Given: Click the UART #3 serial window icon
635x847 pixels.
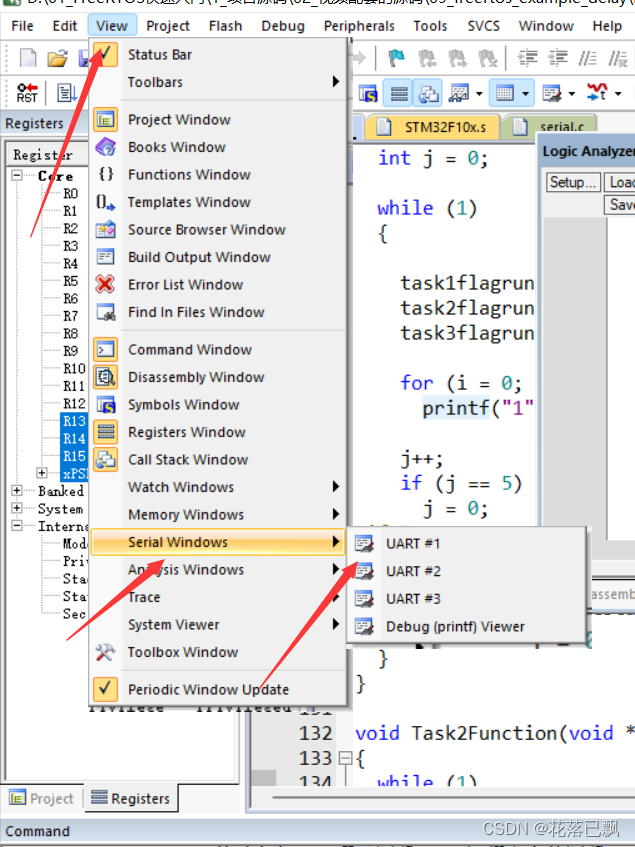Looking at the screenshot, I should (364, 599).
